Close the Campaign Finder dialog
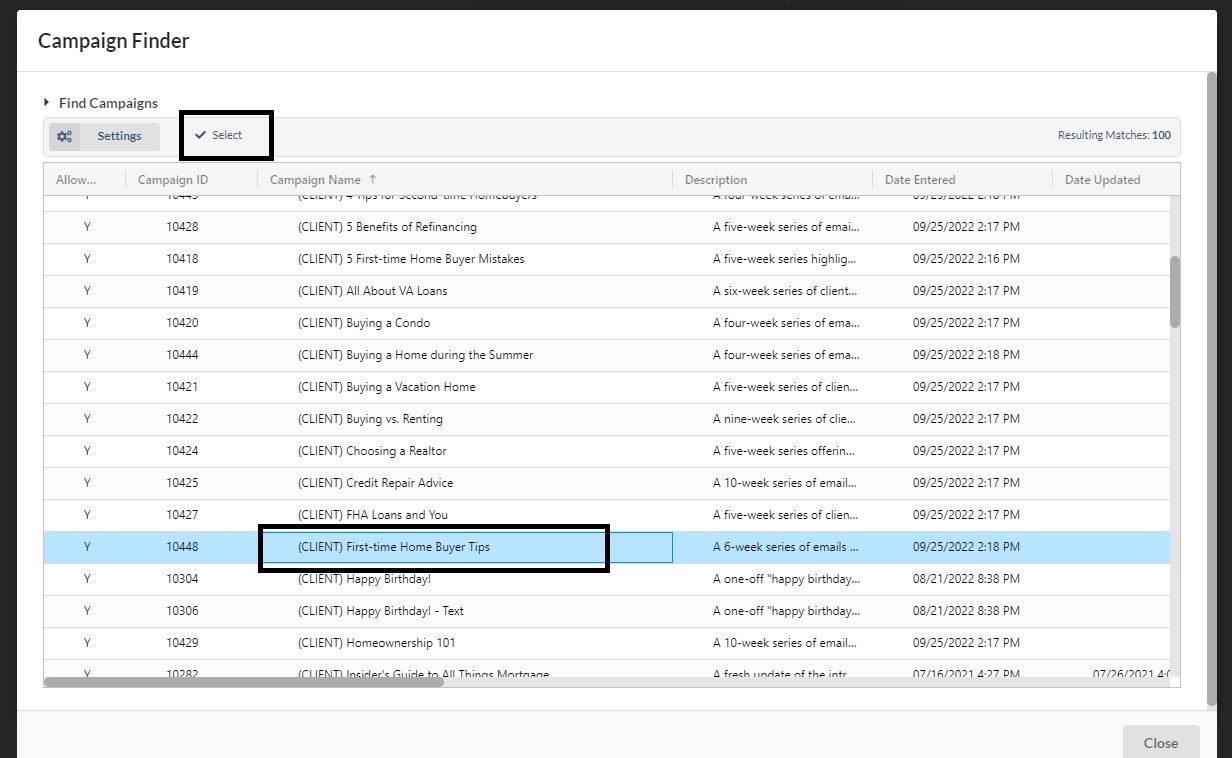Viewport: 1232px width, 758px height. point(1160,742)
